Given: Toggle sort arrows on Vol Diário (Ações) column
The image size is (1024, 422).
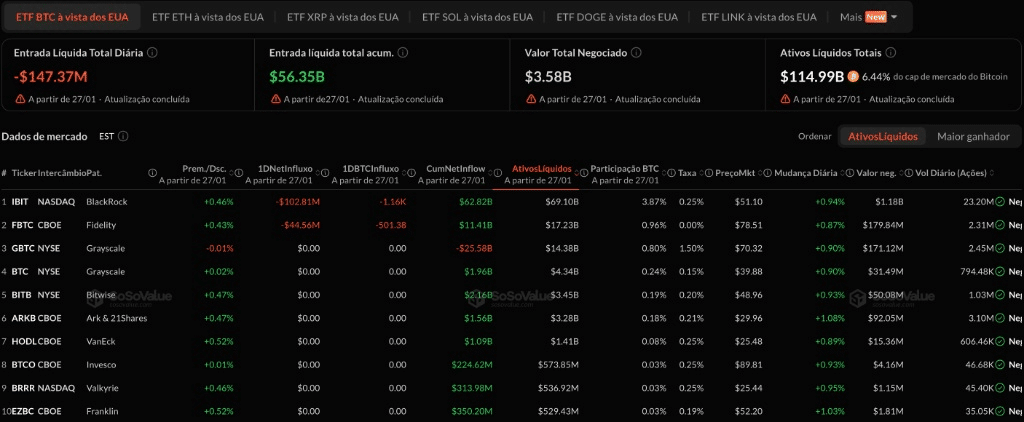Looking at the screenshot, I should pos(991,173).
